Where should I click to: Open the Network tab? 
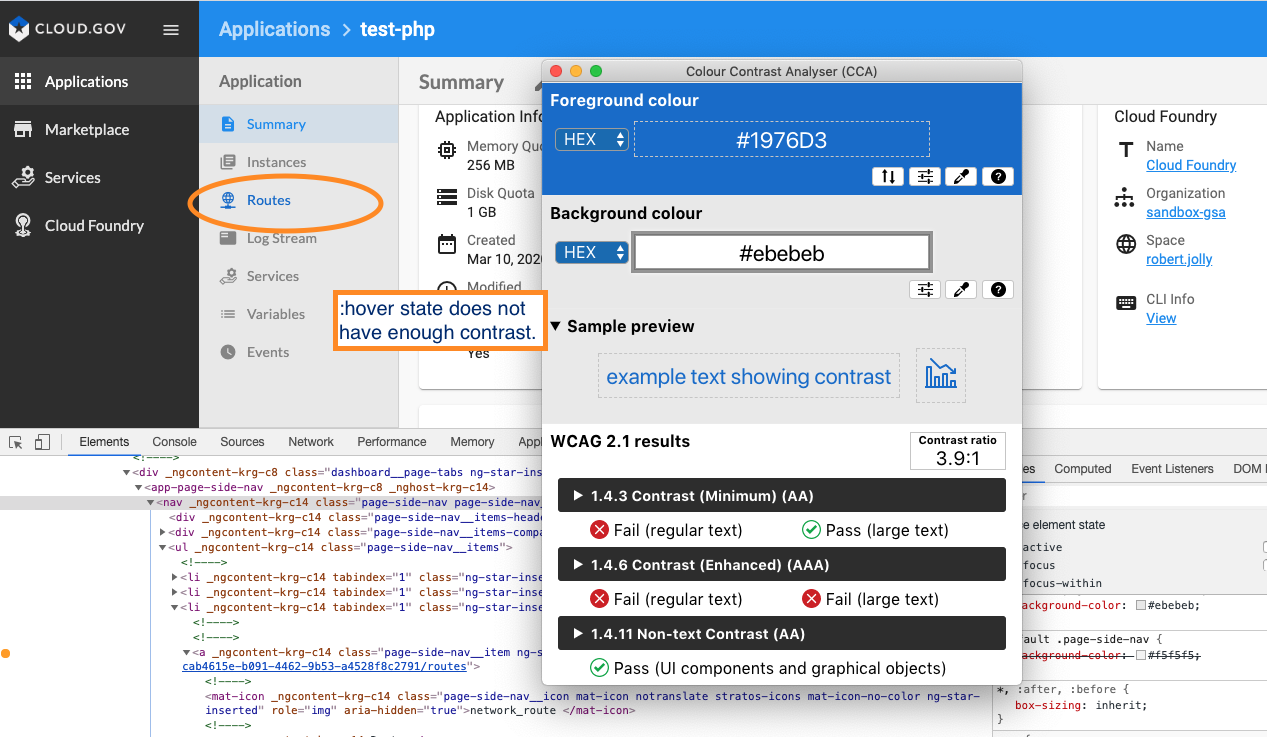pyautogui.click(x=311, y=442)
